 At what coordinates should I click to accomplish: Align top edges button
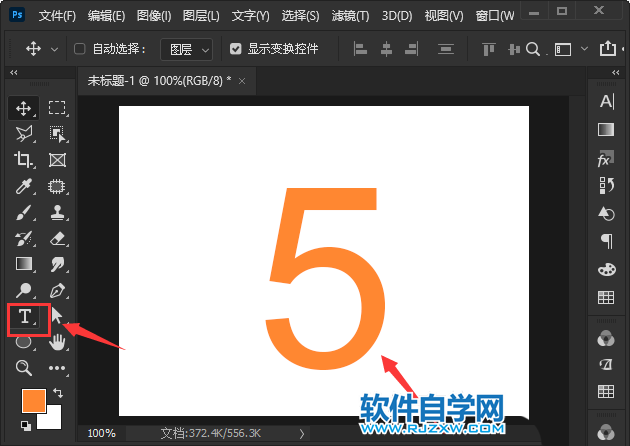[489, 49]
